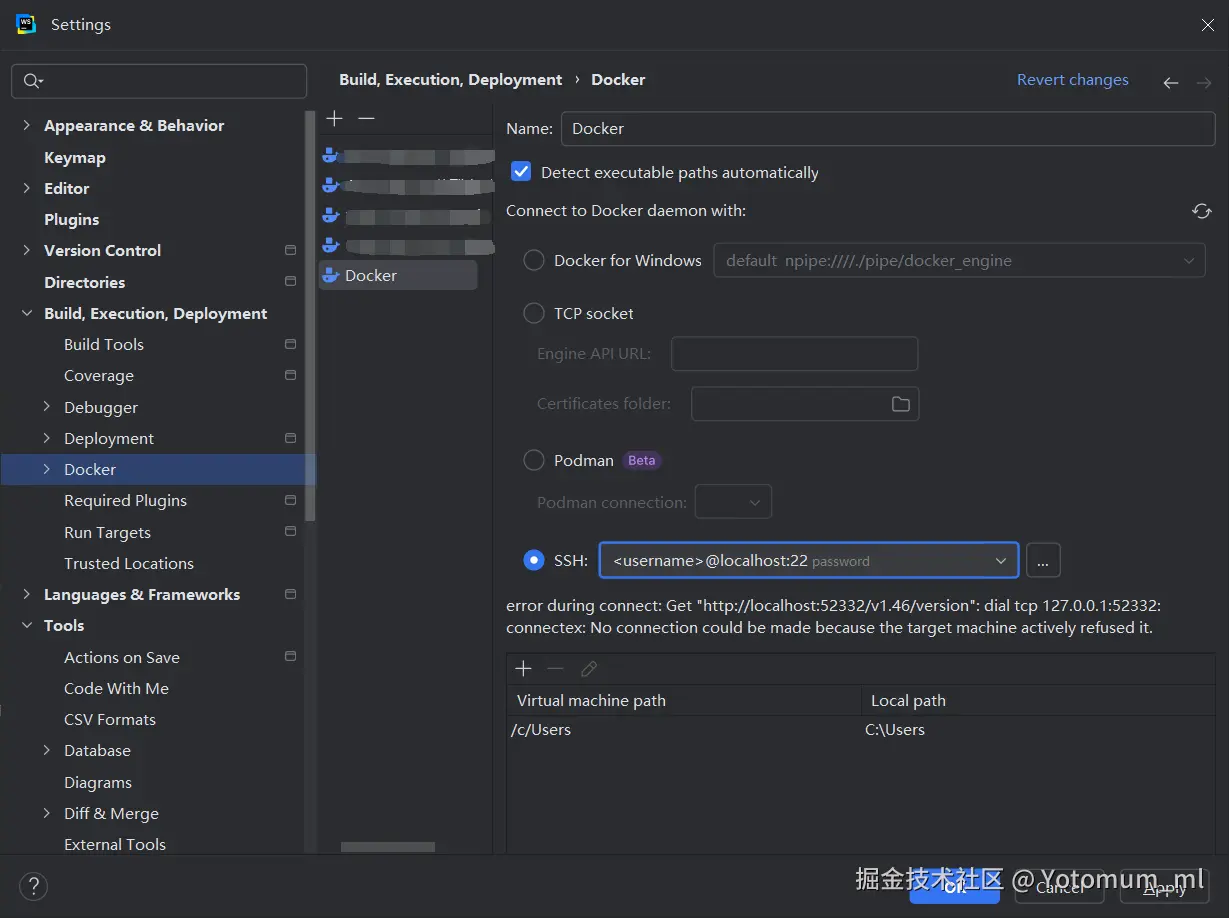Collapse the Tools section
1229x918 pixels.
[x=27, y=625]
